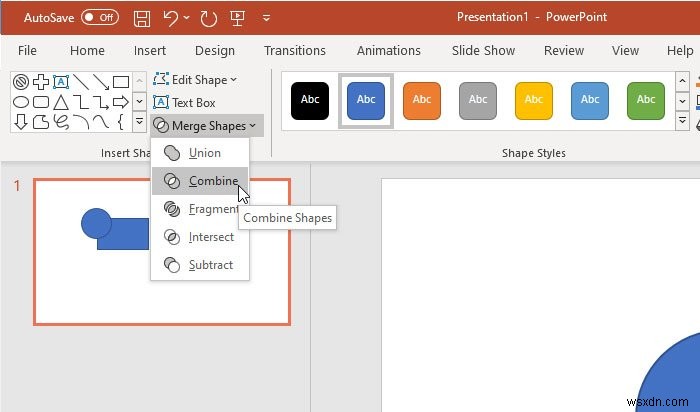Select the Rectangle shape in gallery
The height and width of the screenshot is (412, 700).
[121, 82]
